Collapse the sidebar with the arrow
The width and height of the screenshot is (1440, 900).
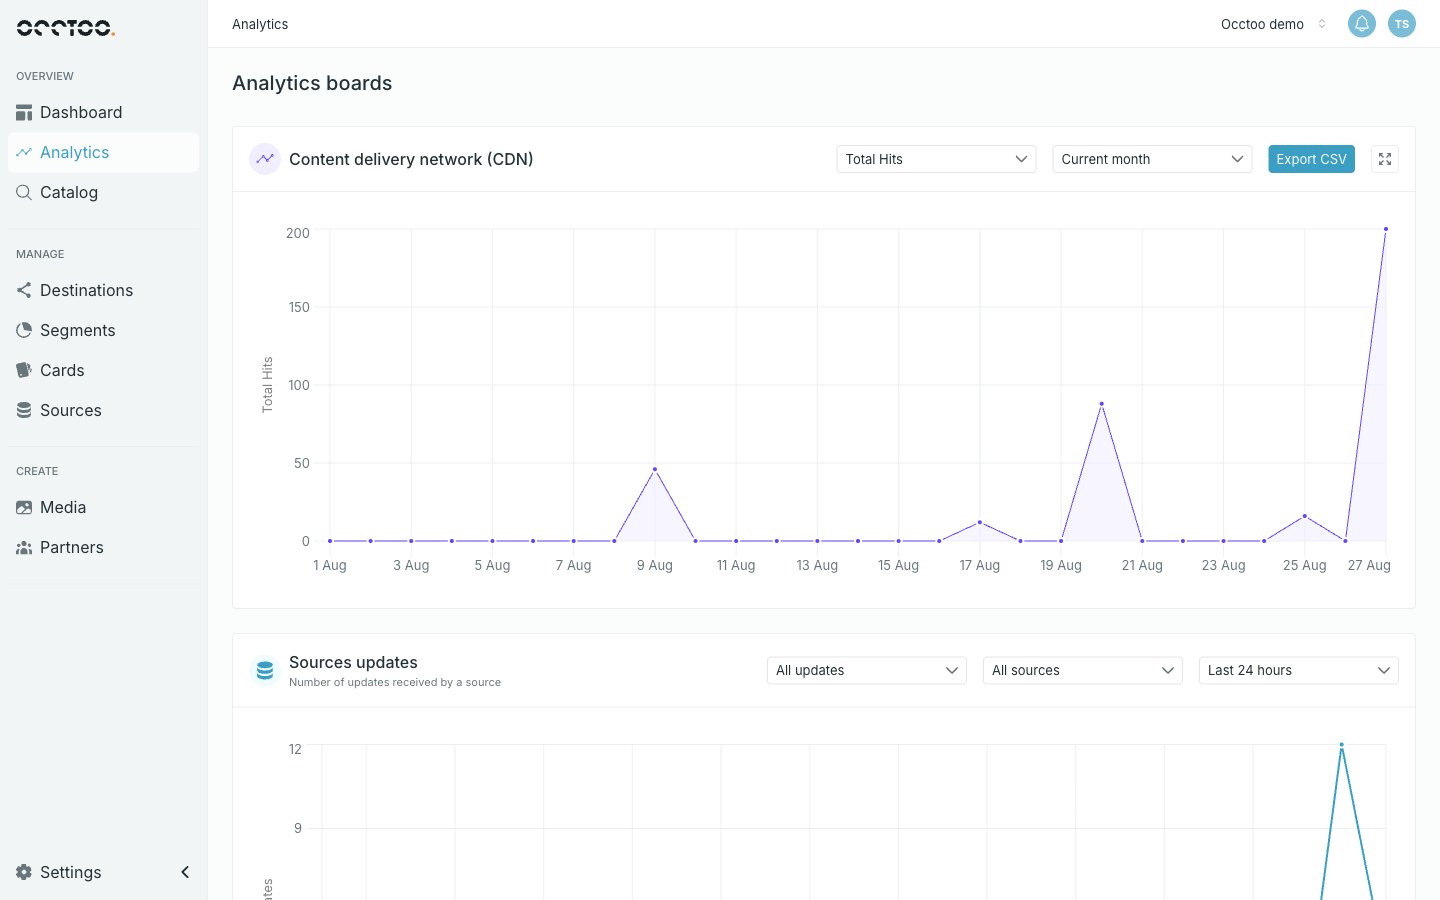click(x=185, y=872)
